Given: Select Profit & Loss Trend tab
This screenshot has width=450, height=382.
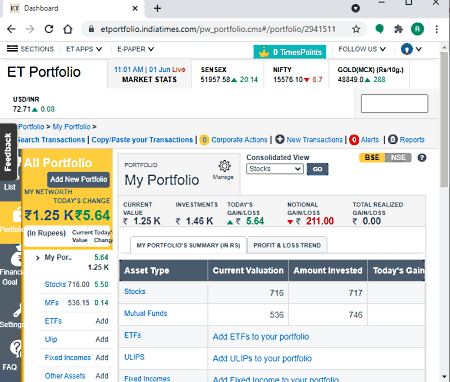Looking at the screenshot, I should tap(287, 245).
